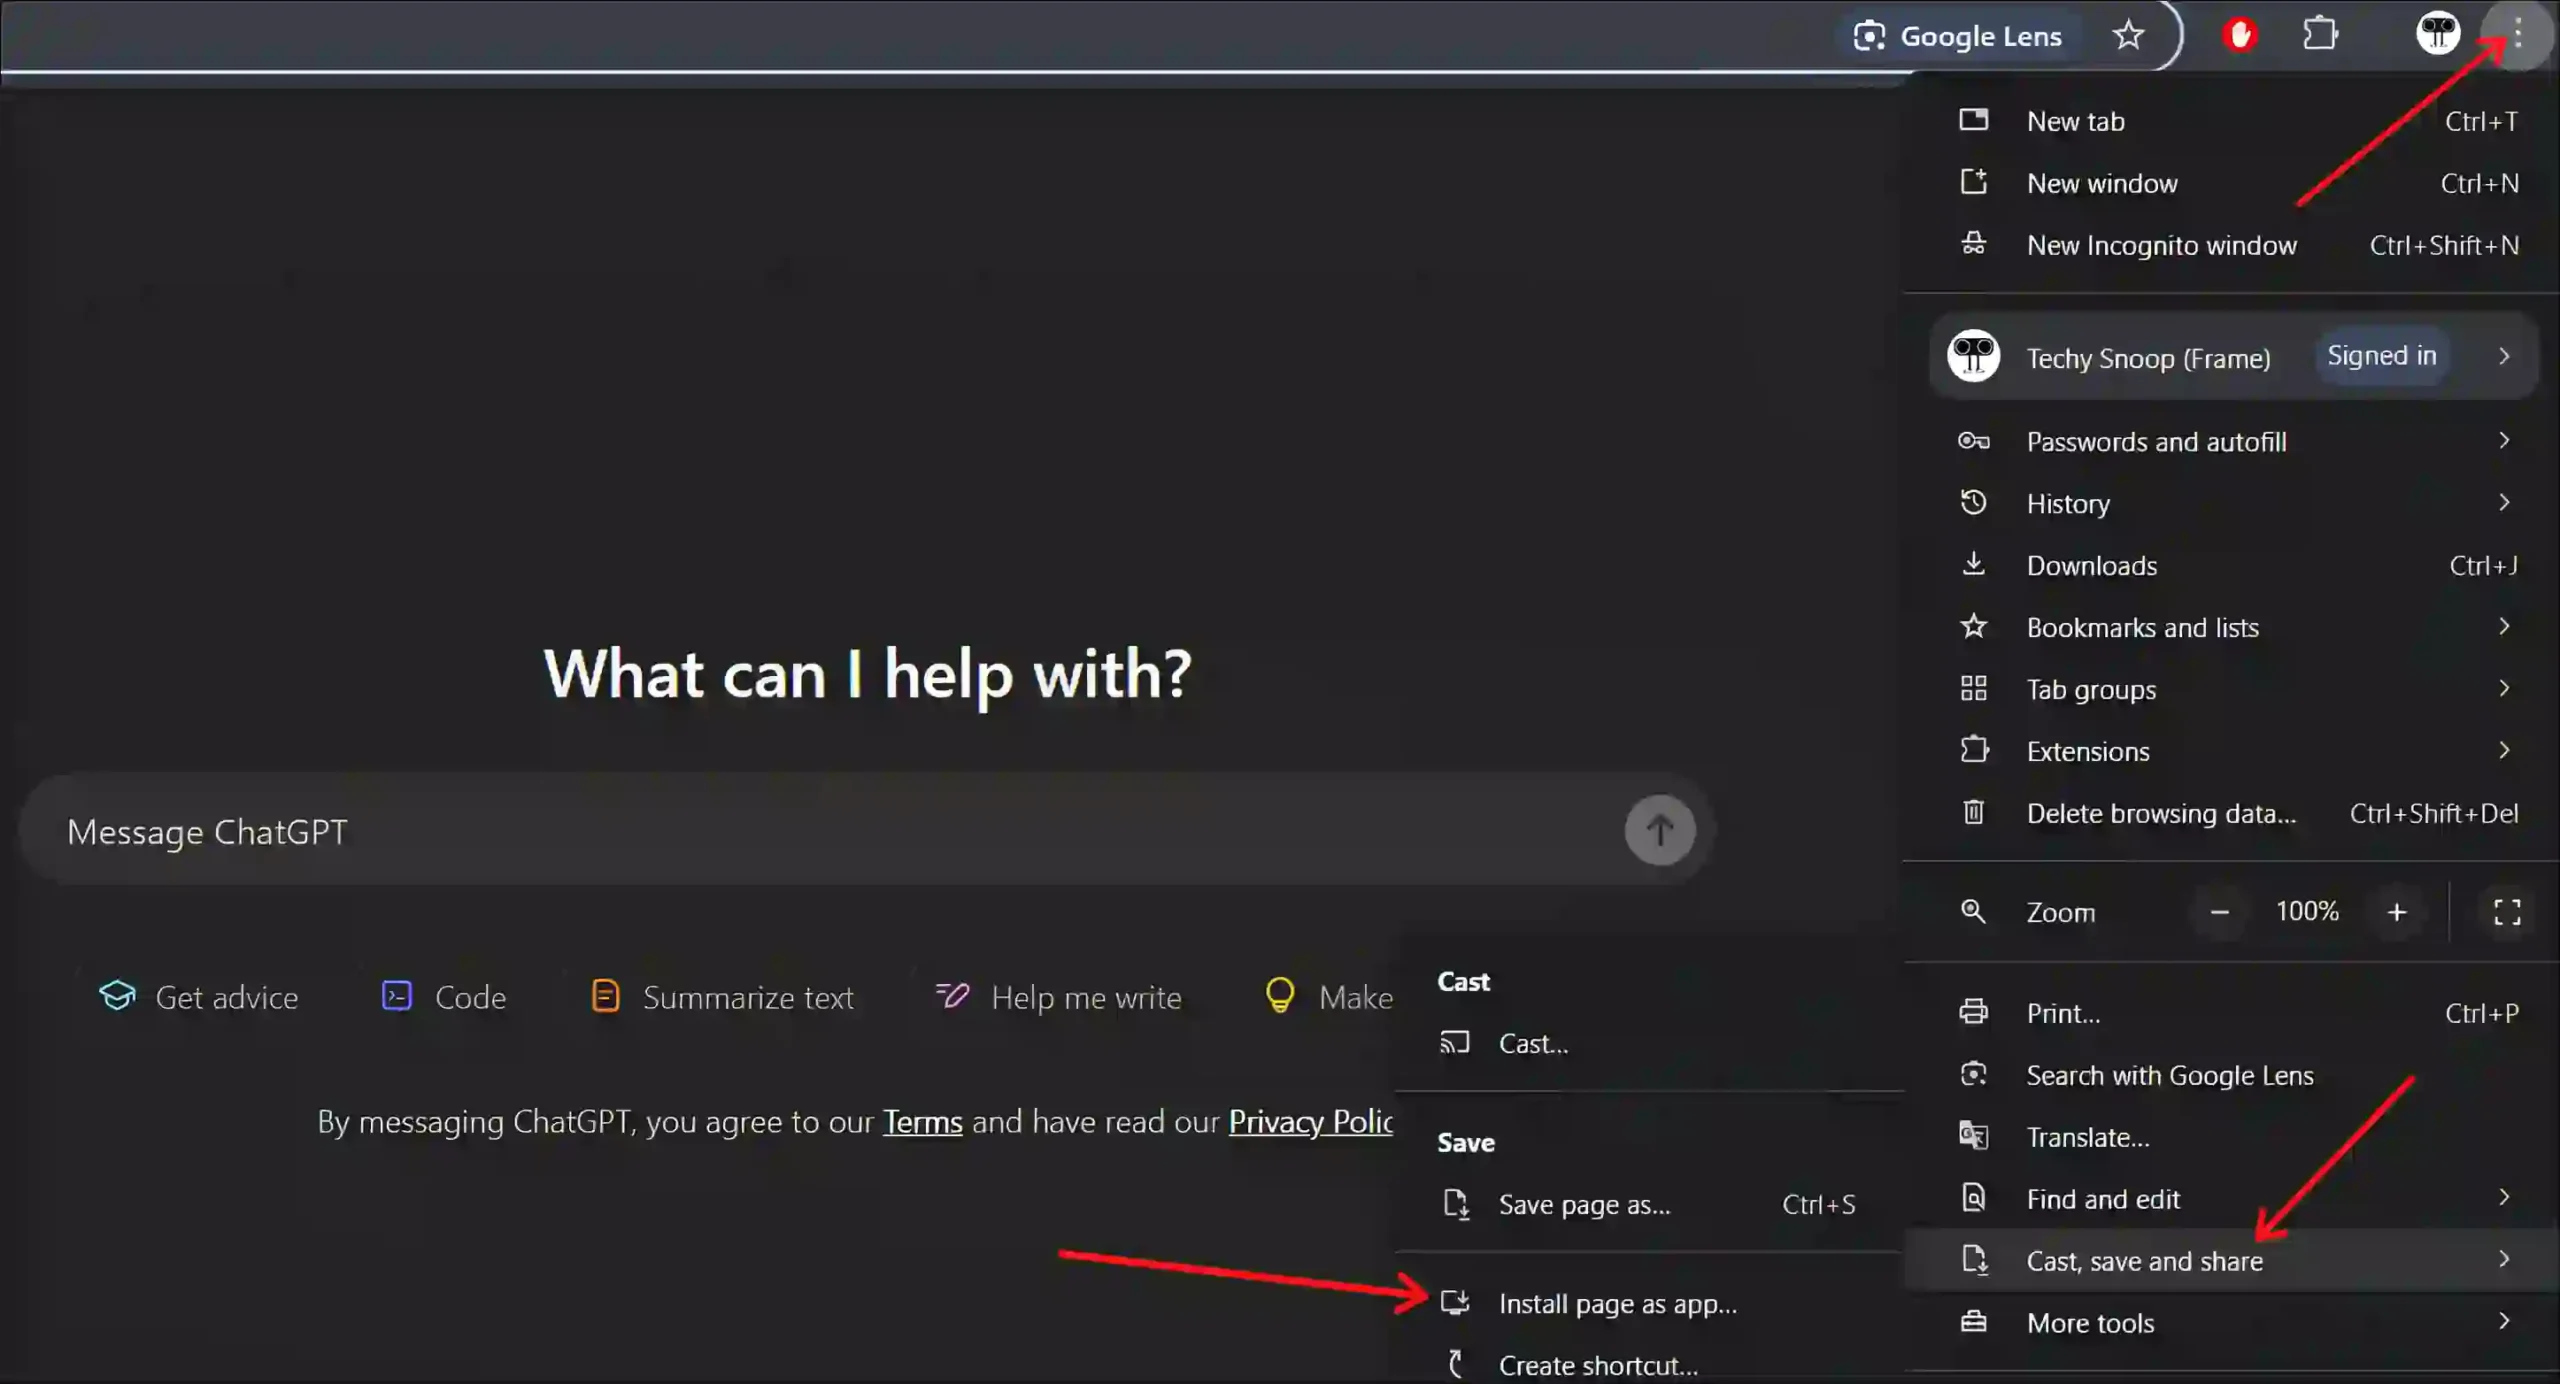Image resolution: width=2560 pixels, height=1384 pixels.
Task: Click the Summarize text suggestion
Action: pyautogui.click(x=722, y=997)
